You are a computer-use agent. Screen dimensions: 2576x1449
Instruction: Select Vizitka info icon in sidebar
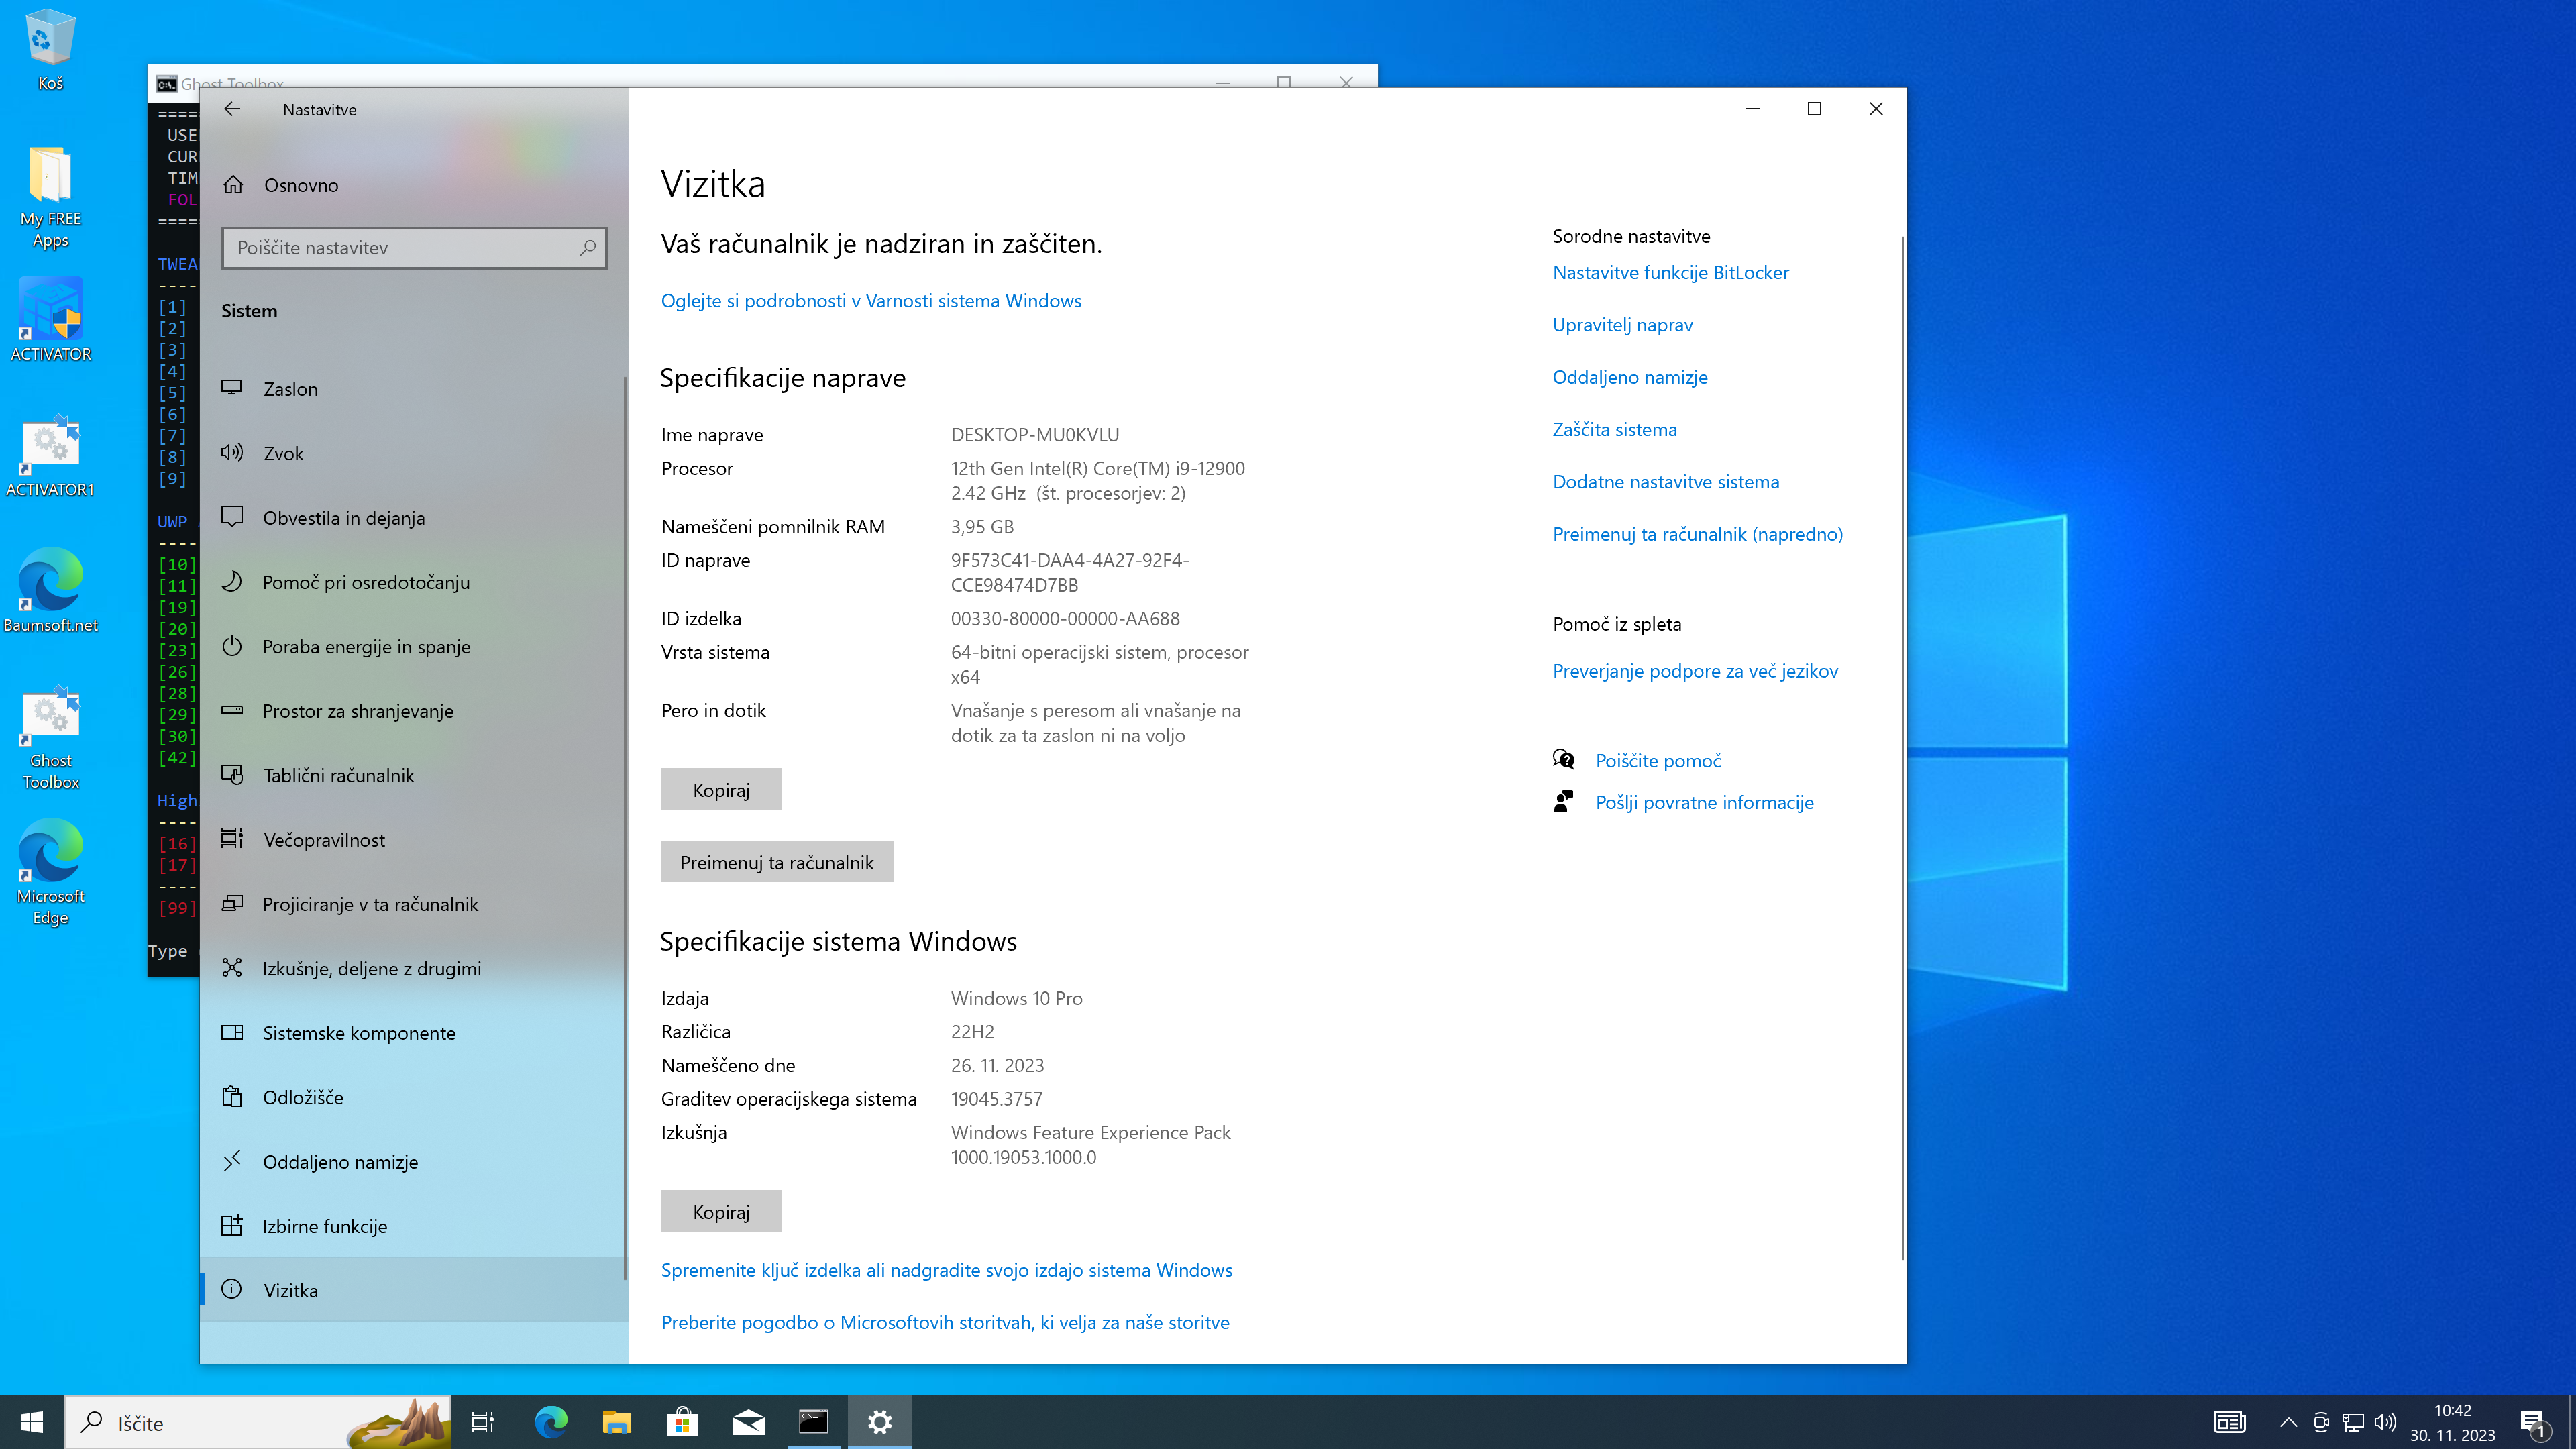[232, 1289]
